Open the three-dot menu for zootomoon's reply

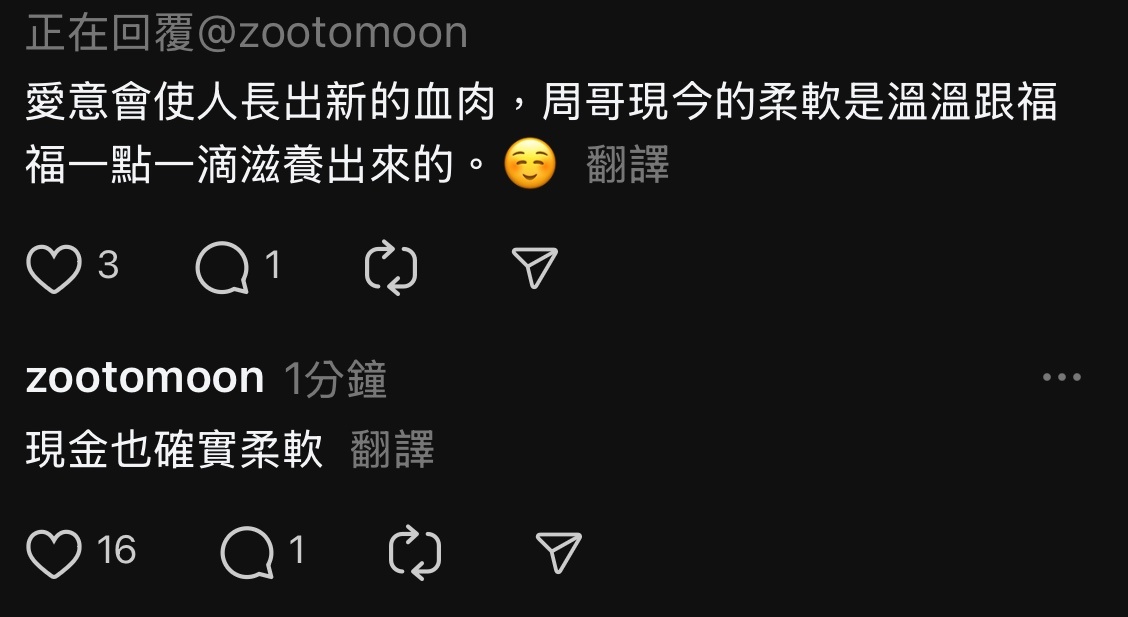point(1062,377)
